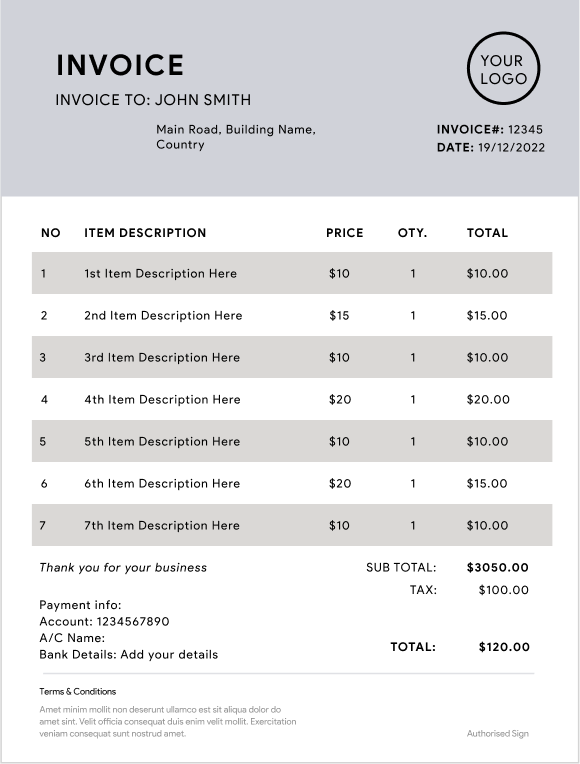Screen dimensions: 580x764
Task: Click the sub total amount $3050.00
Action: 498,567
